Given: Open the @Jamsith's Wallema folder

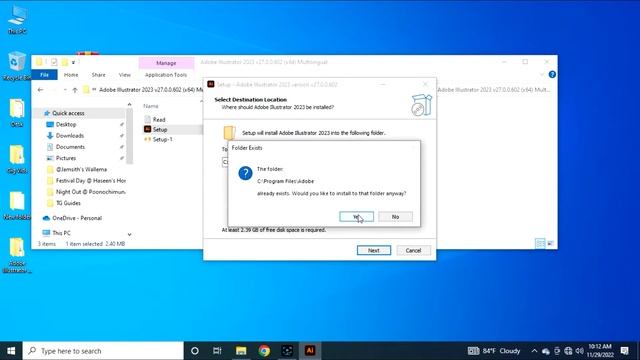Looking at the screenshot, I should point(81,169).
